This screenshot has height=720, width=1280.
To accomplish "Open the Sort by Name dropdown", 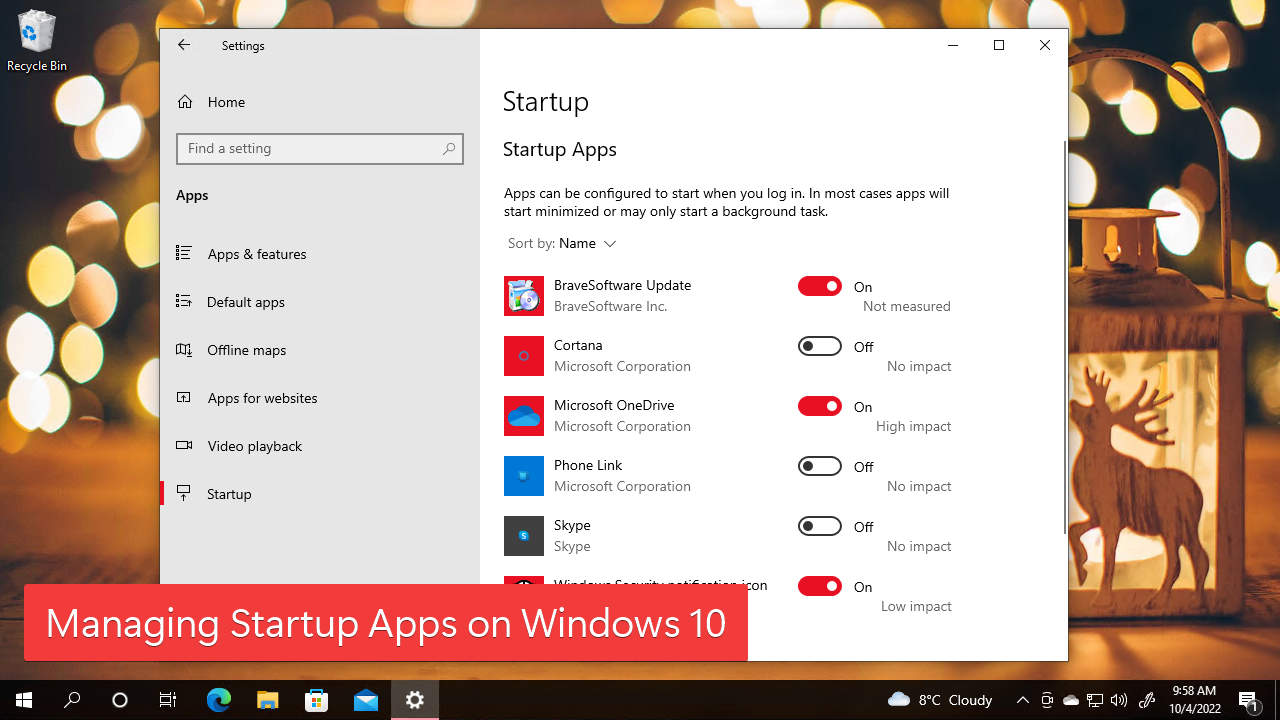I will (x=562, y=243).
